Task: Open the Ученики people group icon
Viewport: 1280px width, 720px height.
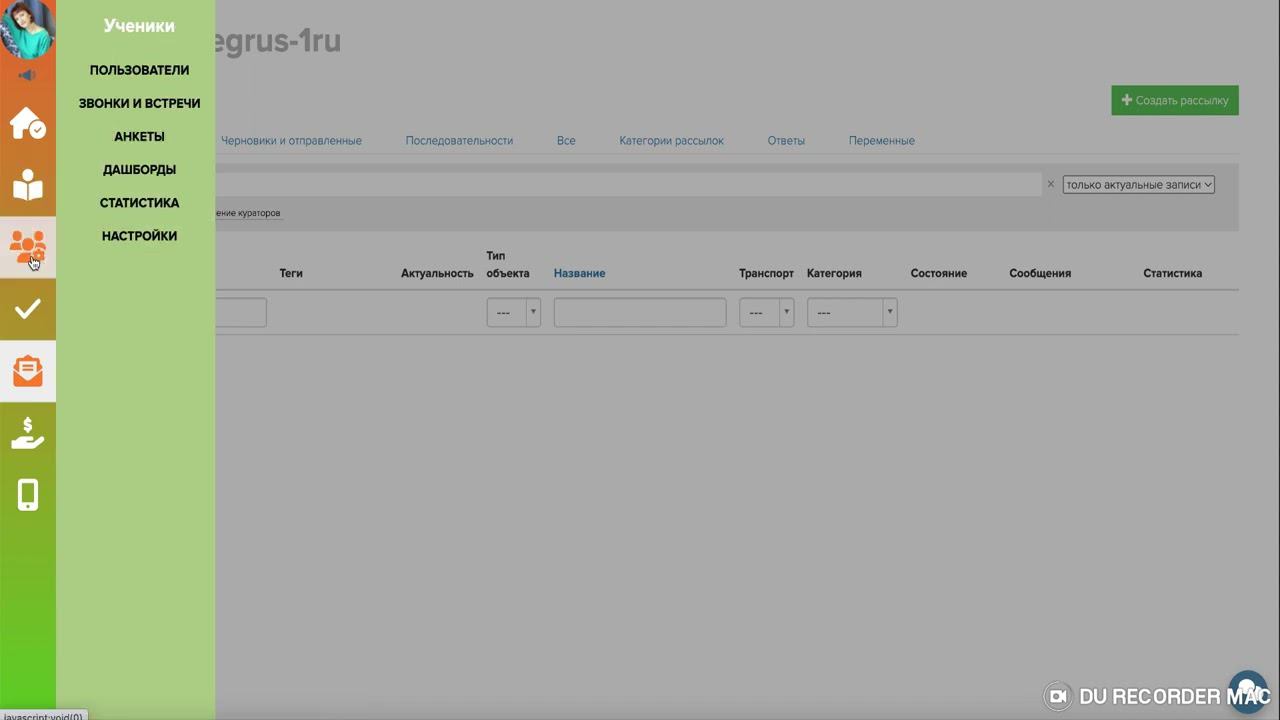Action: coord(28,247)
